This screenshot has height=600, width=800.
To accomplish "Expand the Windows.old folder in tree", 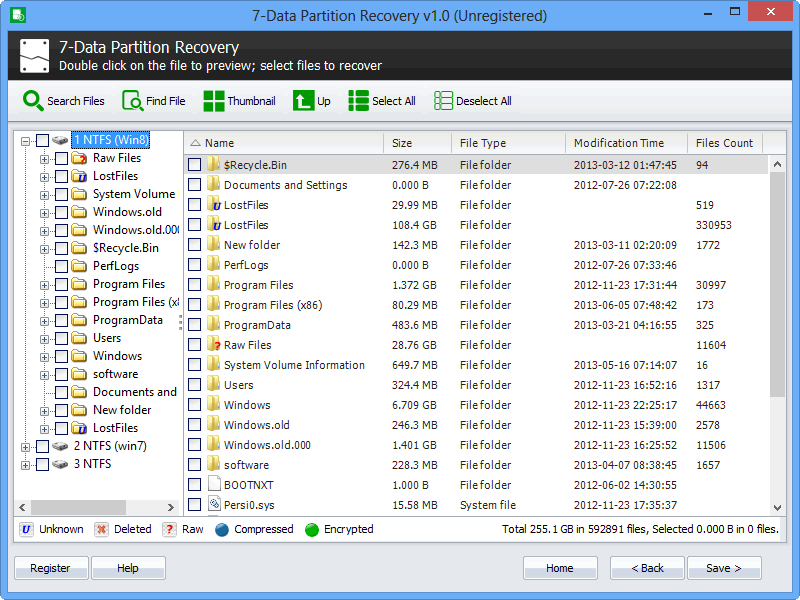I will tap(44, 212).
